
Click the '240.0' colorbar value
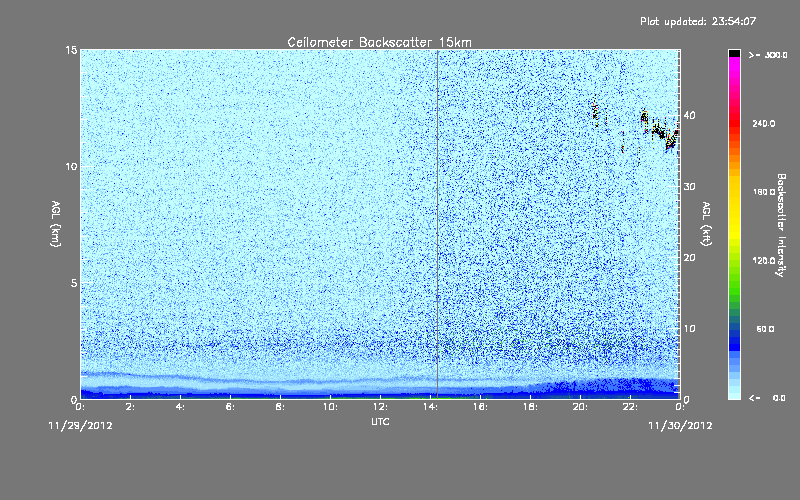(x=764, y=123)
